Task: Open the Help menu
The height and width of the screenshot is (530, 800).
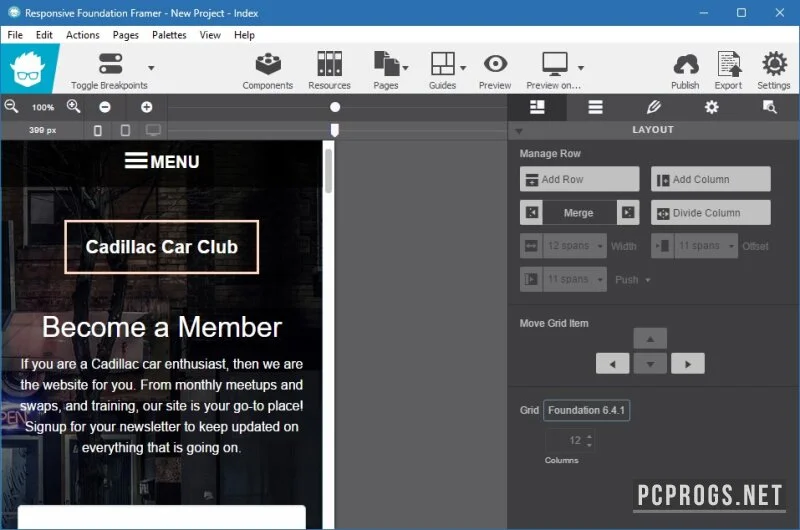Action: 244,35
